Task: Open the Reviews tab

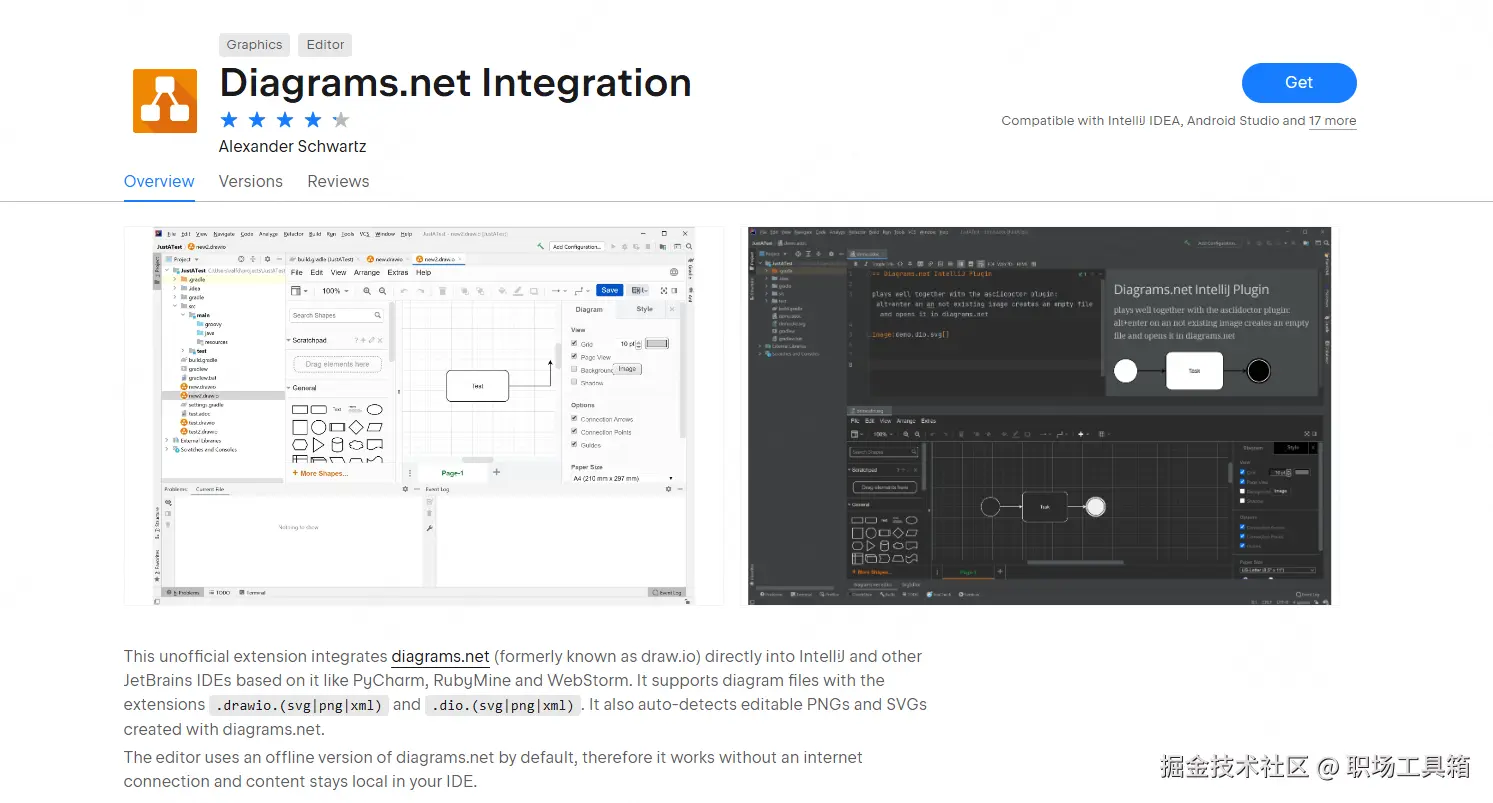Action: pyautogui.click(x=338, y=181)
